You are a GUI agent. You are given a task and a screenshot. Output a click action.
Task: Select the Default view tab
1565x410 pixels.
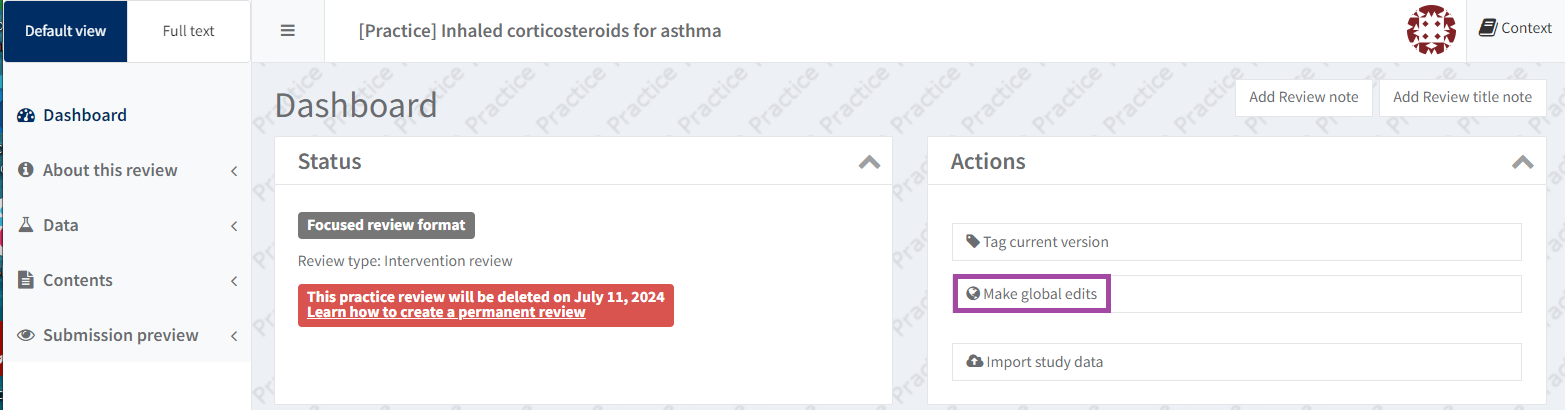click(x=65, y=31)
